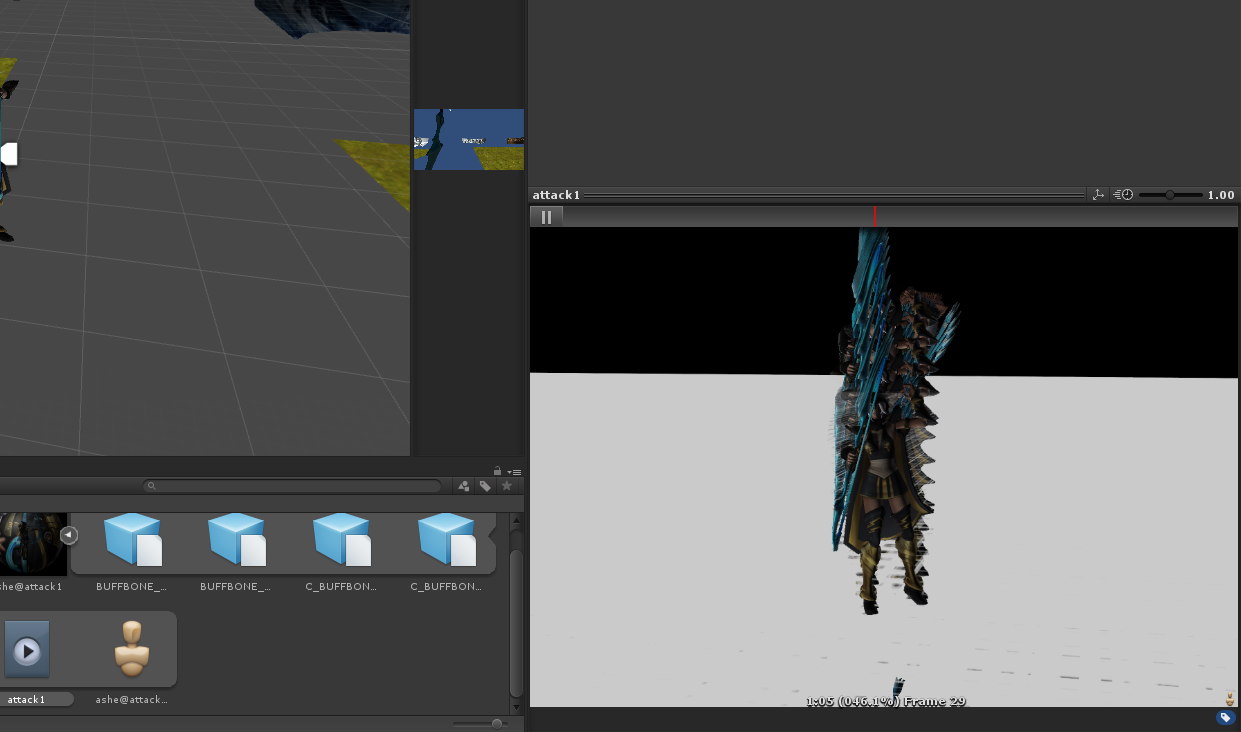
Task: Select the avatar icon in preview corner
Action: pos(1230,698)
